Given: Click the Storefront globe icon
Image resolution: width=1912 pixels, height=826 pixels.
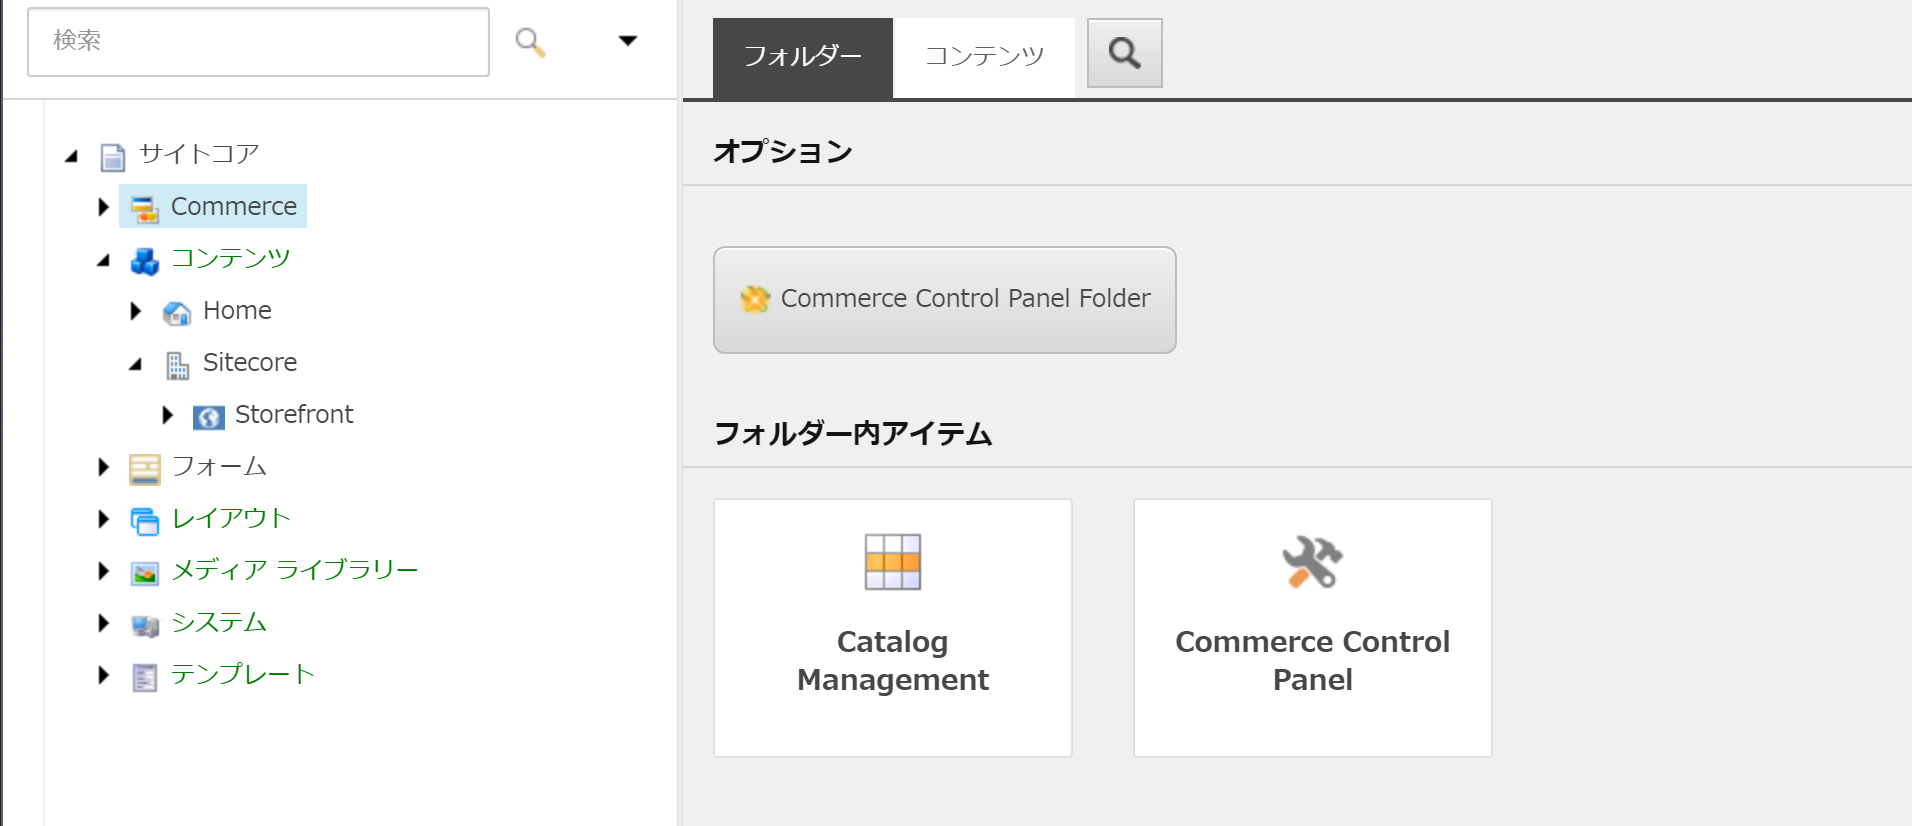Looking at the screenshot, I should 209,417.
